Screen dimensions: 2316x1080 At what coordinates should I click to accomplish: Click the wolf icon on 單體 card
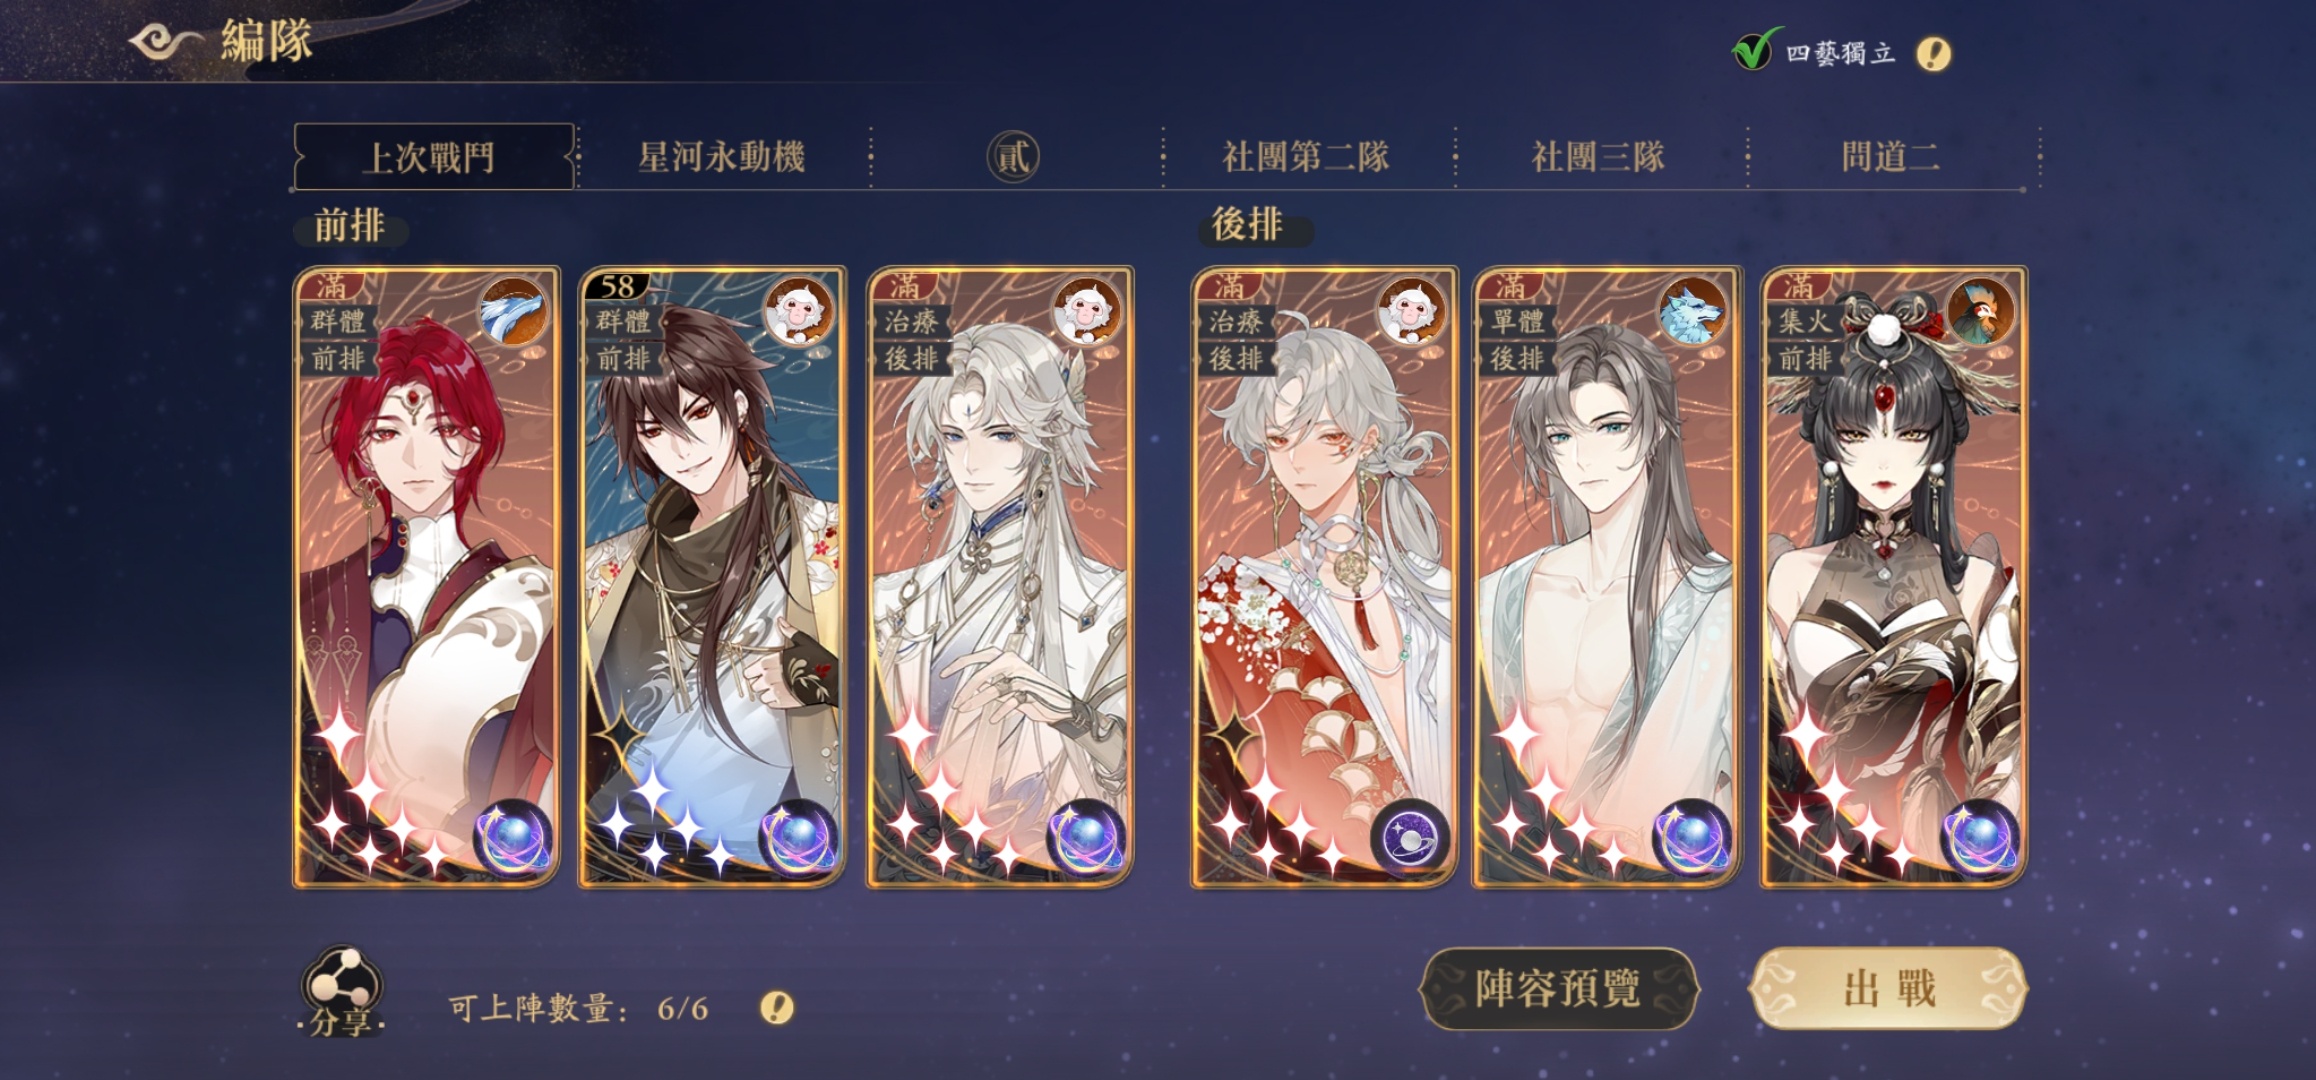tap(1691, 313)
